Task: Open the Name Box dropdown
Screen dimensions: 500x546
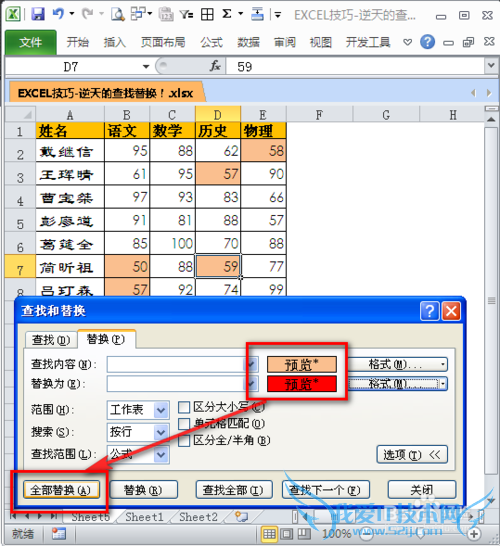Action: tap(146, 66)
